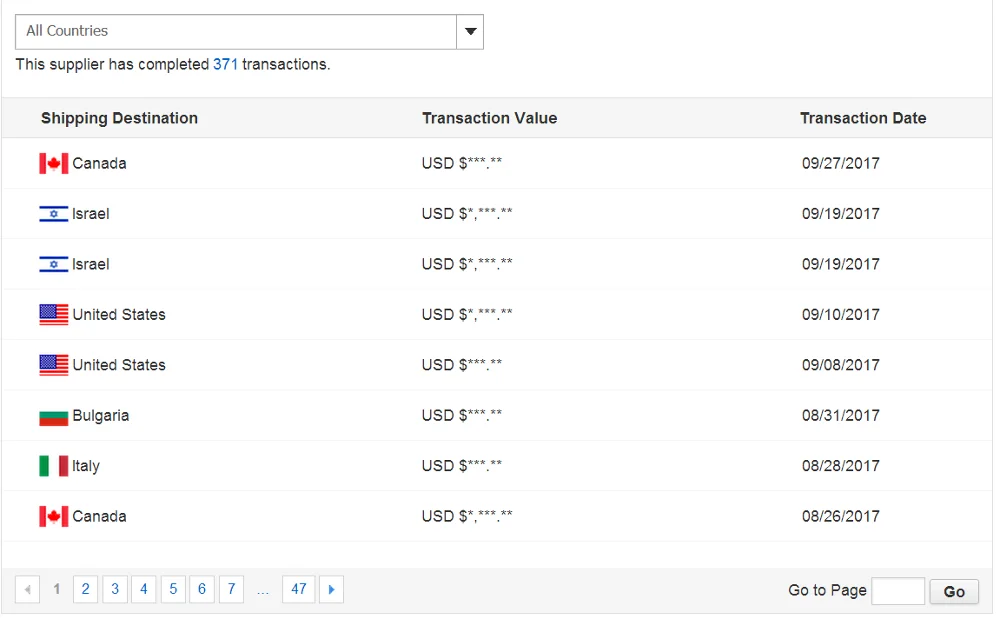Click the United States flag dated 09/08/2017

(x=54, y=365)
